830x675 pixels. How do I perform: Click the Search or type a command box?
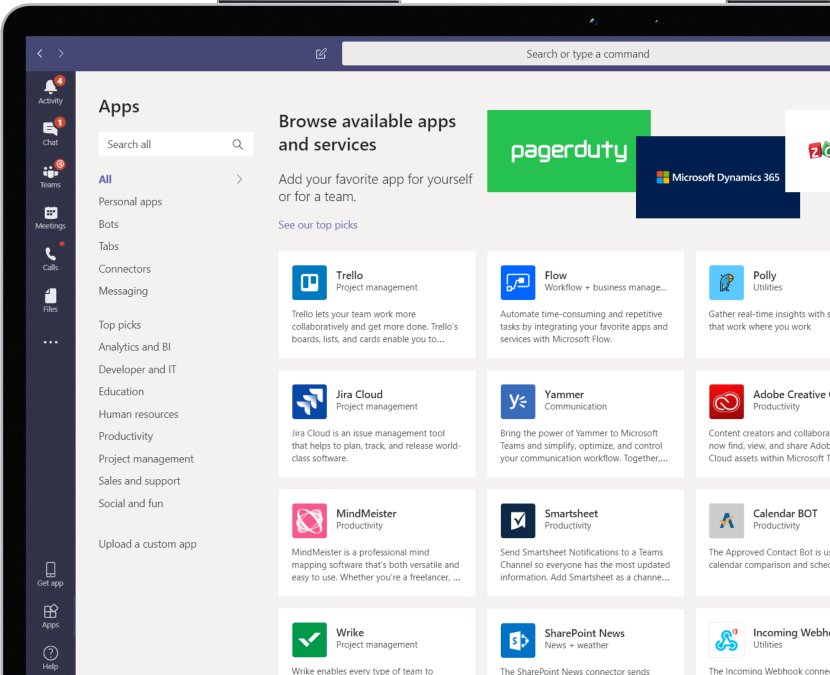click(x=587, y=54)
